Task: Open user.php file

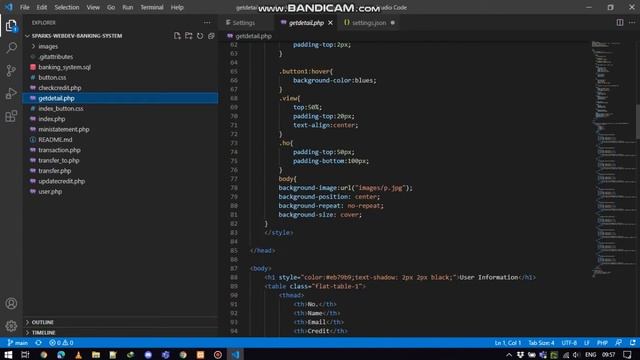Action: tap(50, 191)
